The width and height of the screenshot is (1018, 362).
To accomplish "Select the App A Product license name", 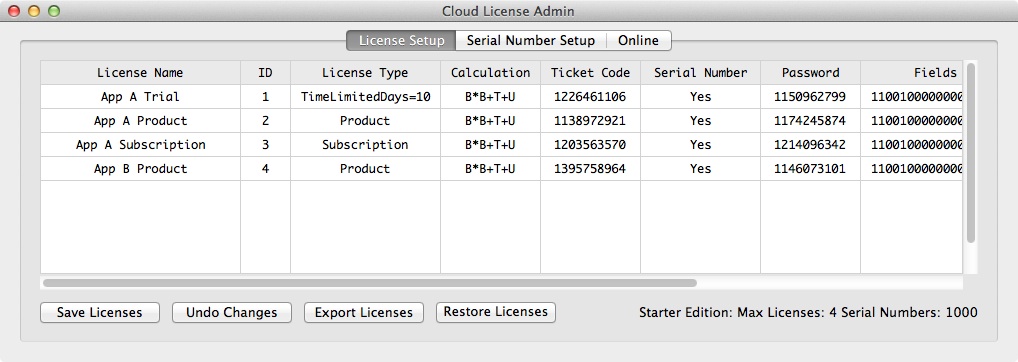I will (x=140, y=121).
